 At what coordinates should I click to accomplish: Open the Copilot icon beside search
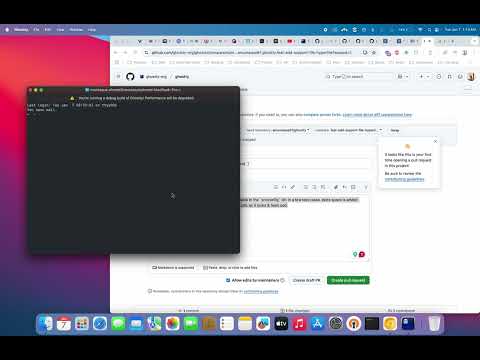400,77
